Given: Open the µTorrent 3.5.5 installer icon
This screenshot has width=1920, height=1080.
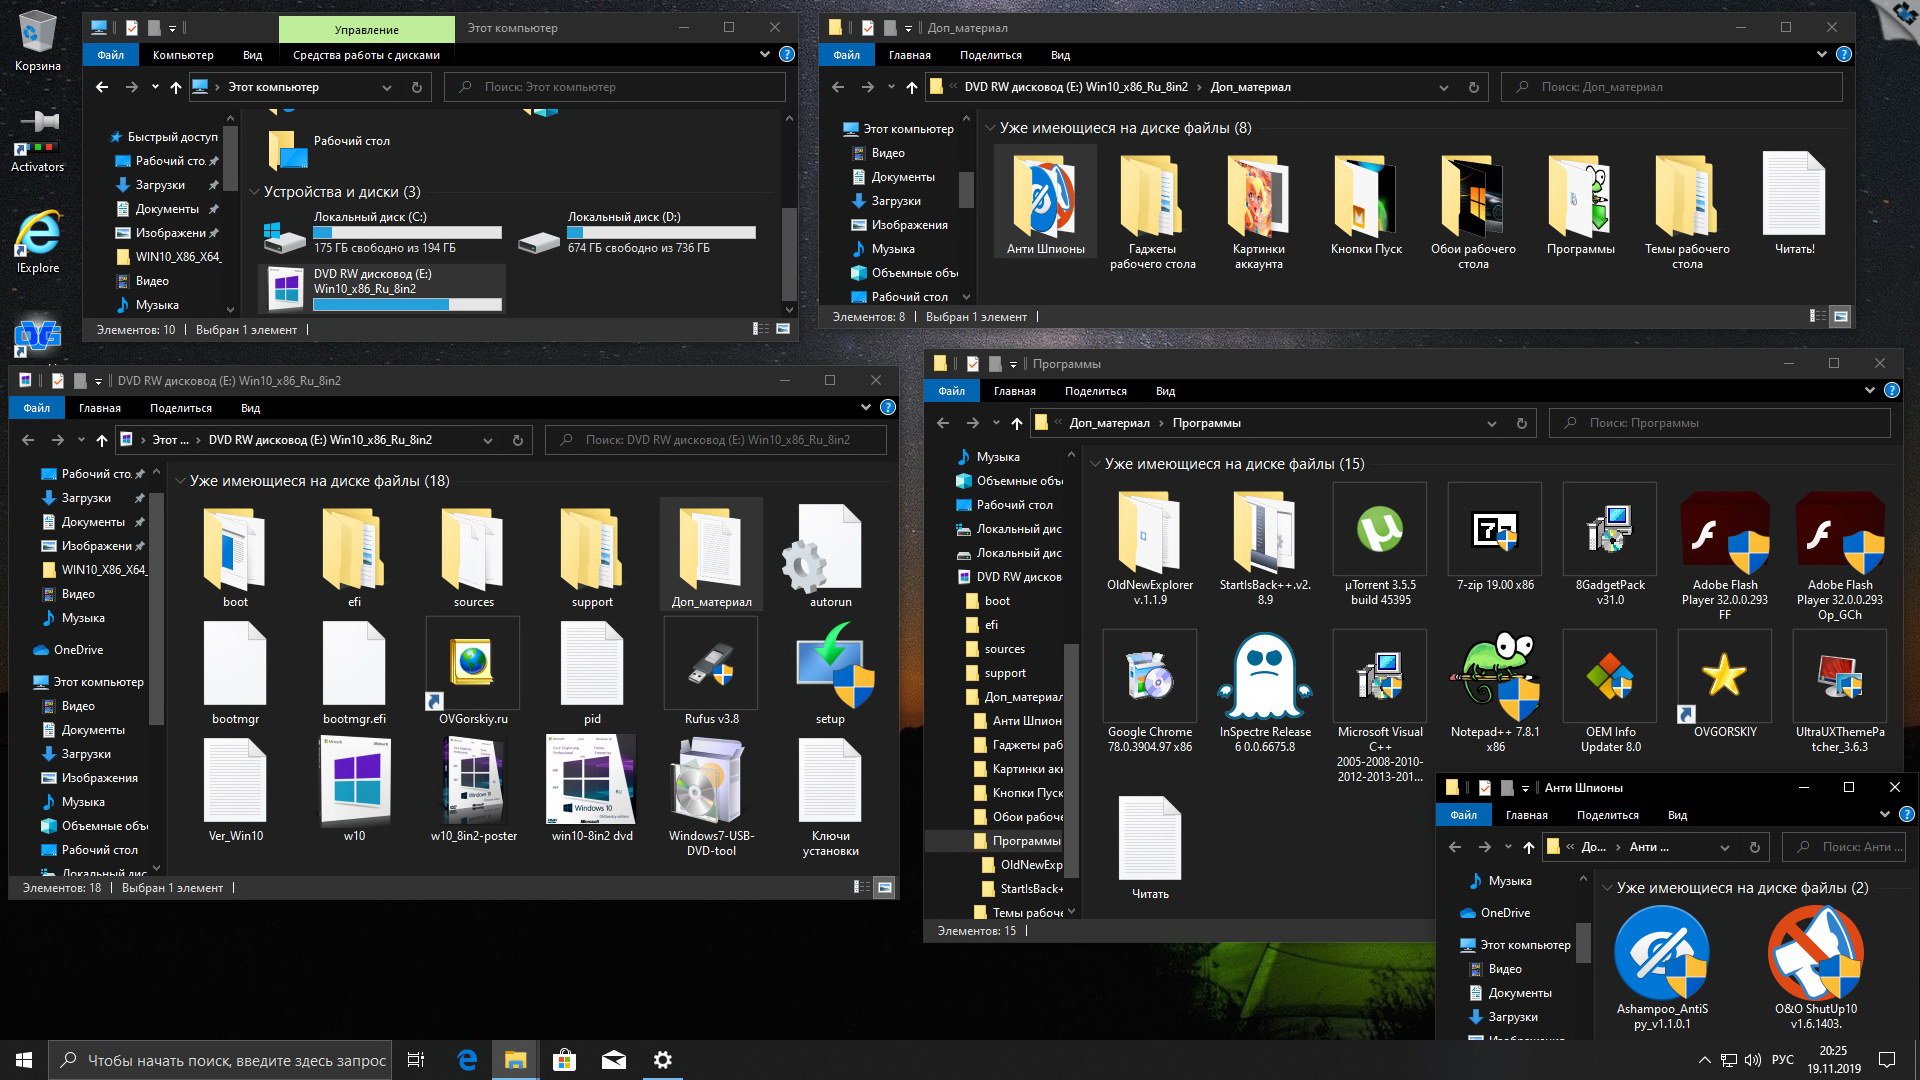Looking at the screenshot, I should pyautogui.click(x=1380, y=530).
